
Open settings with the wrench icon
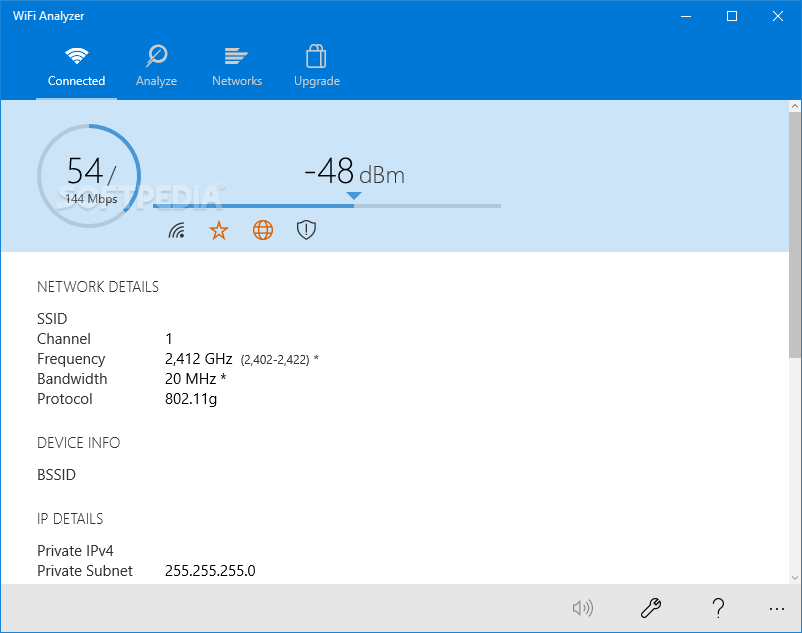click(x=651, y=608)
